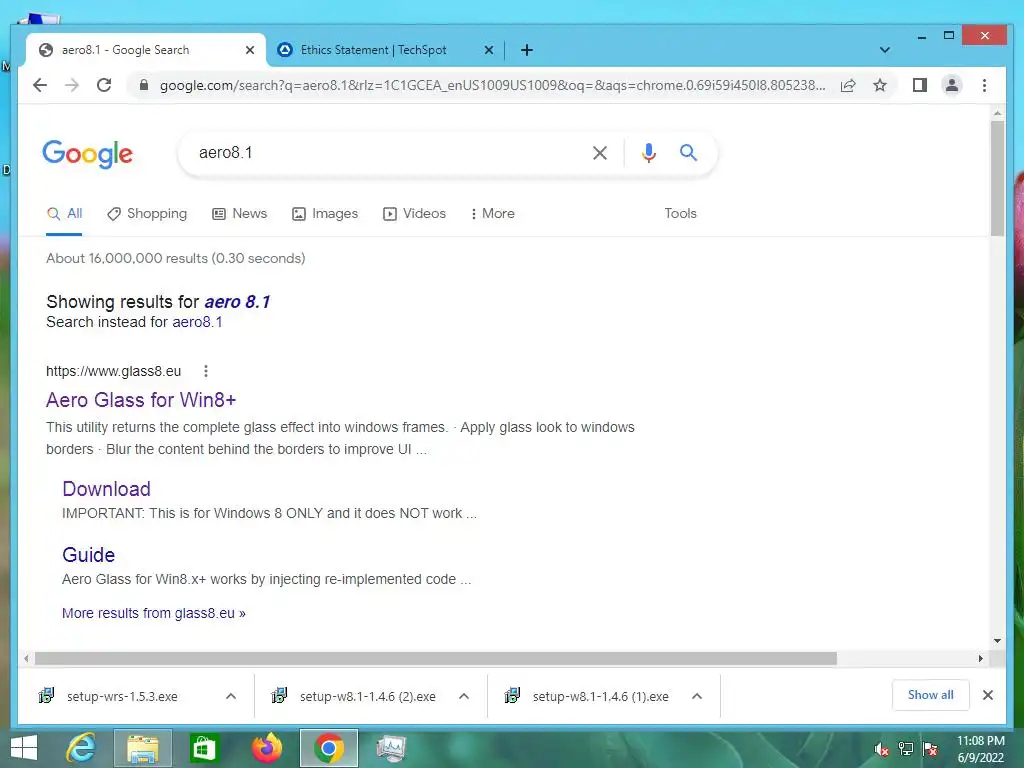Open the setup-w8.1-1.4.6 (2).exe download

click(x=368, y=696)
